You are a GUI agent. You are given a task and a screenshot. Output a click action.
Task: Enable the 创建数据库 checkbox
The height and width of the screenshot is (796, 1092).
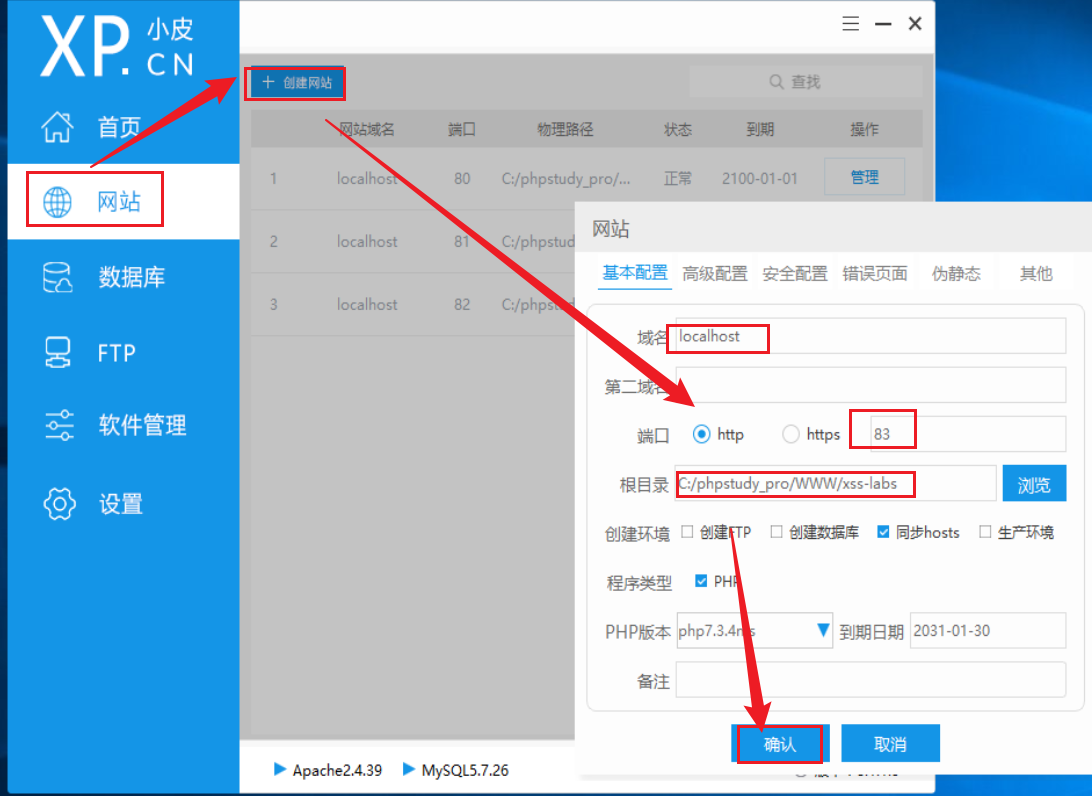point(777,532)
